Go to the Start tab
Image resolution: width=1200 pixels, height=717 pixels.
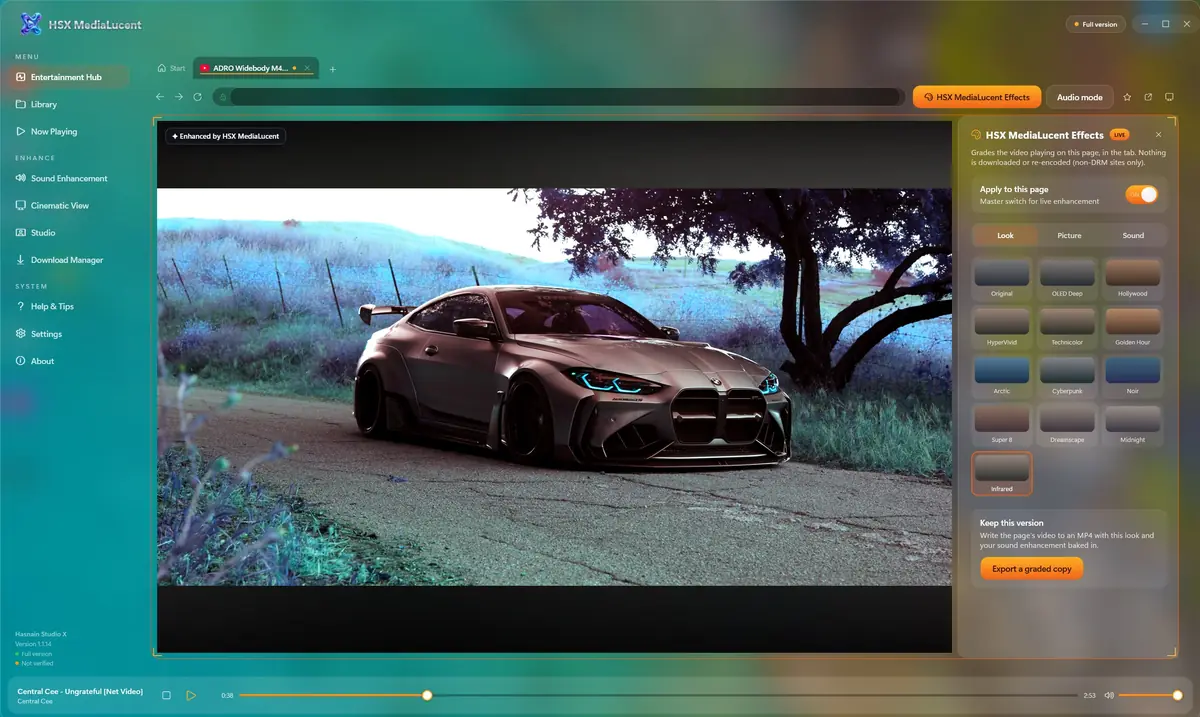coord(172,68)
